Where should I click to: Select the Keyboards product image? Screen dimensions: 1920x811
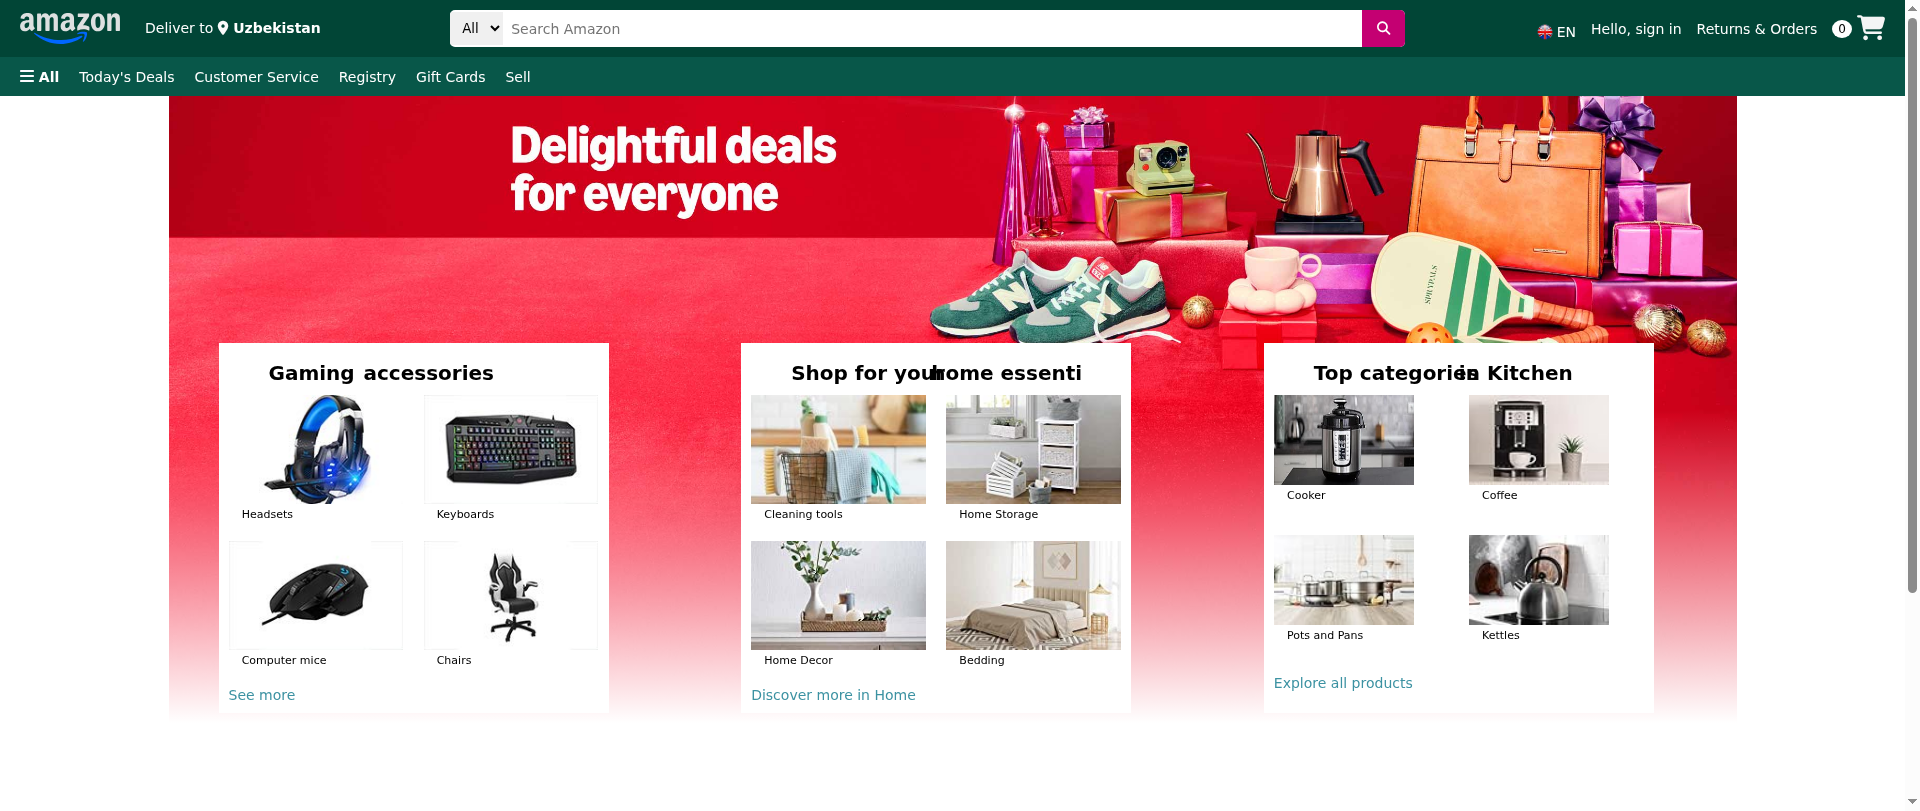coord(511,449)
